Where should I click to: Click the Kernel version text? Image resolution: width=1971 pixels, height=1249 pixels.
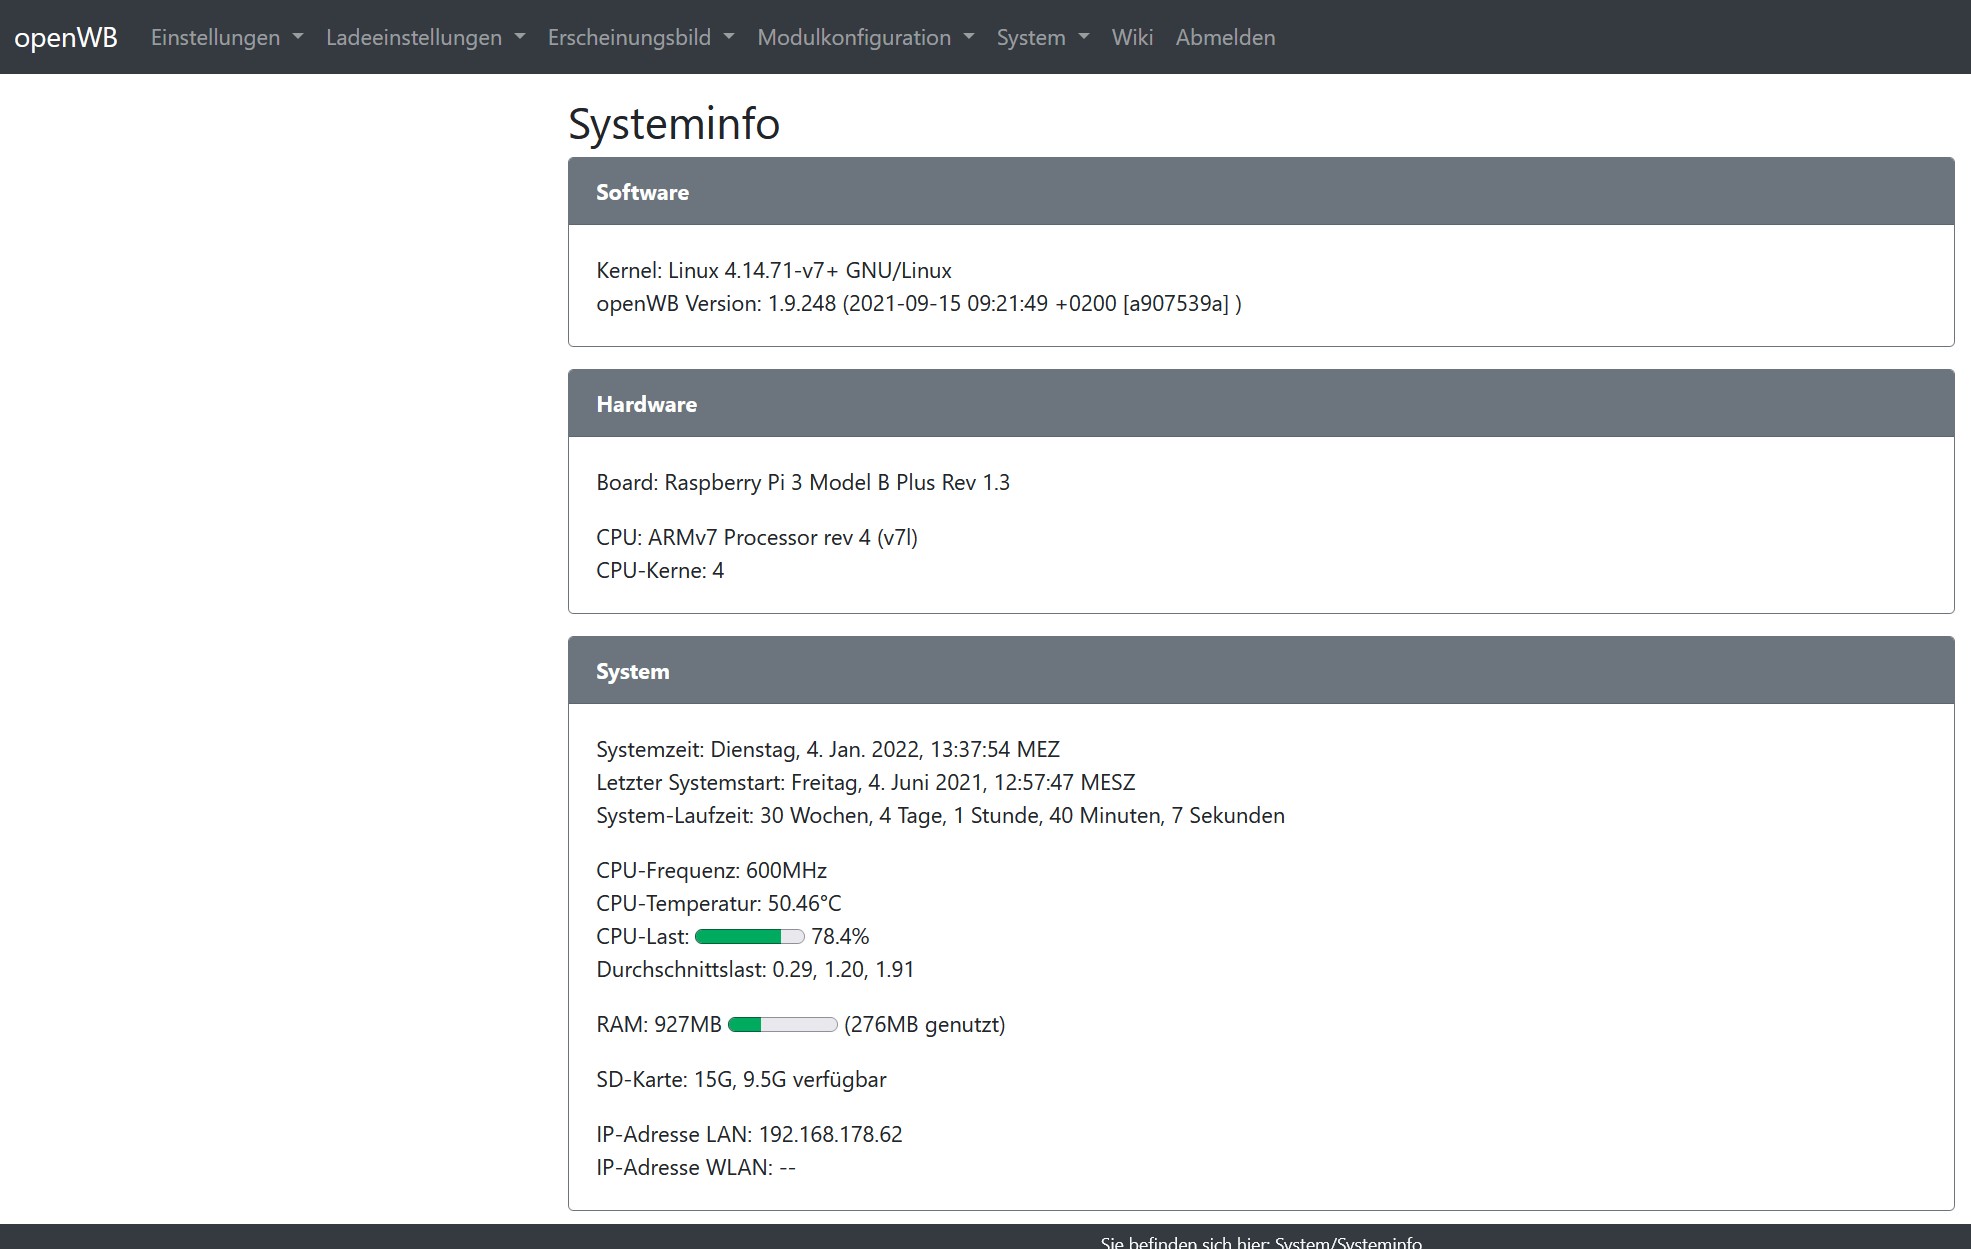[773, 270]
